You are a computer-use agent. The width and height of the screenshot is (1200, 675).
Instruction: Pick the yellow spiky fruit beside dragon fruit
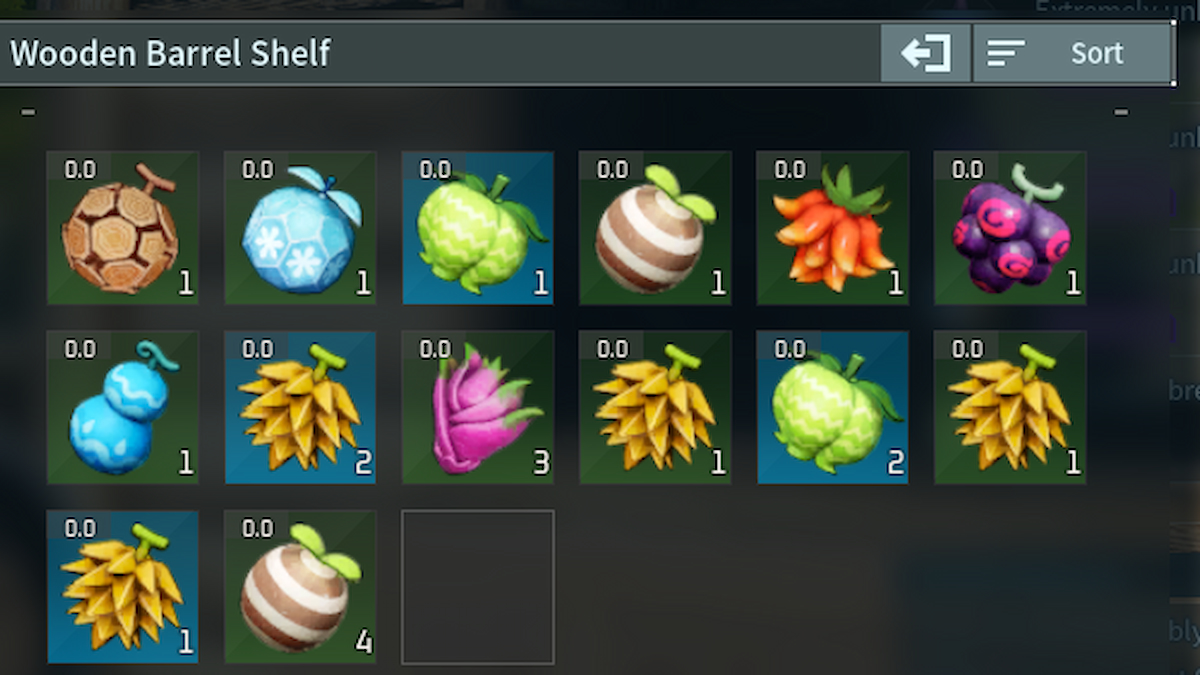pos(655,407)
